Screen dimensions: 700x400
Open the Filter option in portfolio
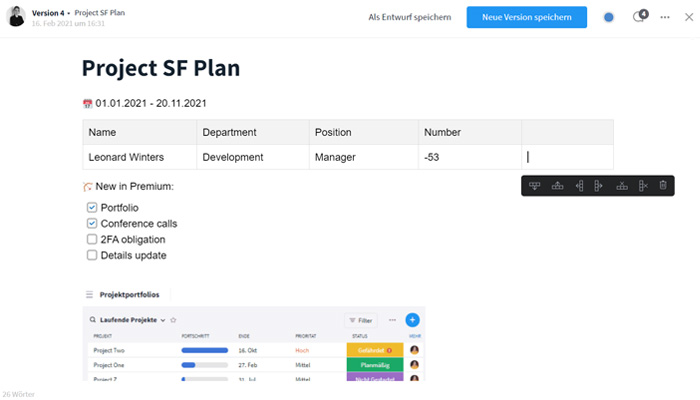click(361, 320)
